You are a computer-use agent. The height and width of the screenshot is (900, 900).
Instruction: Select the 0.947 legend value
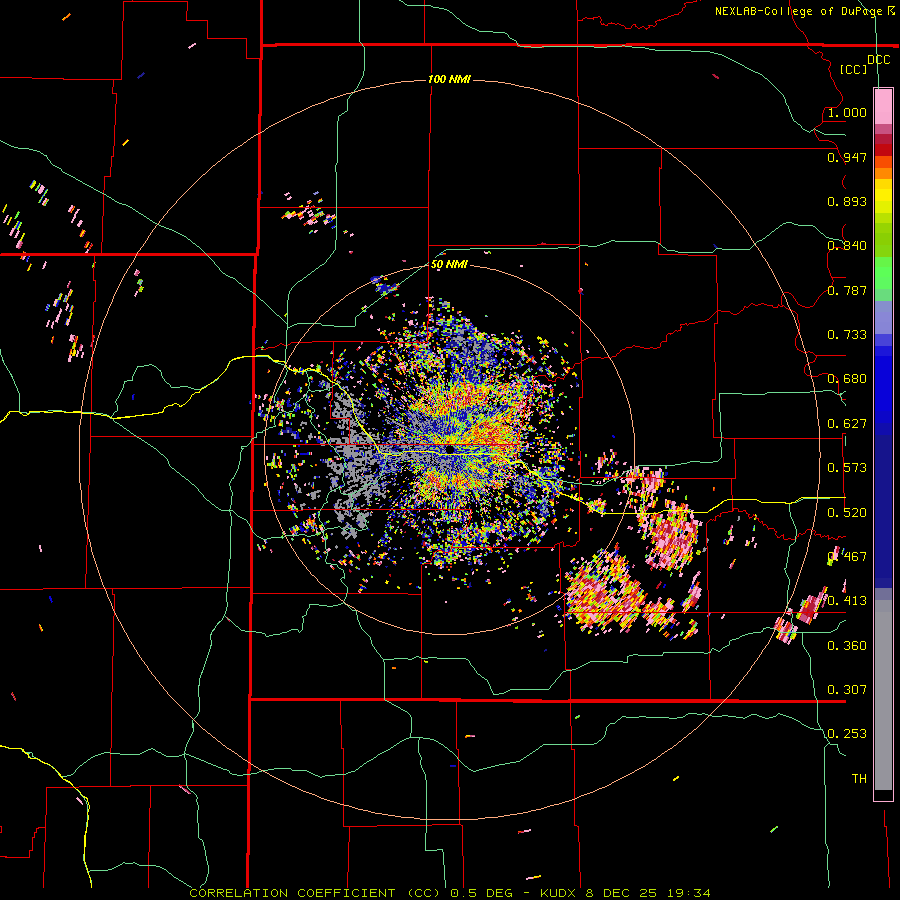(847, 157)
